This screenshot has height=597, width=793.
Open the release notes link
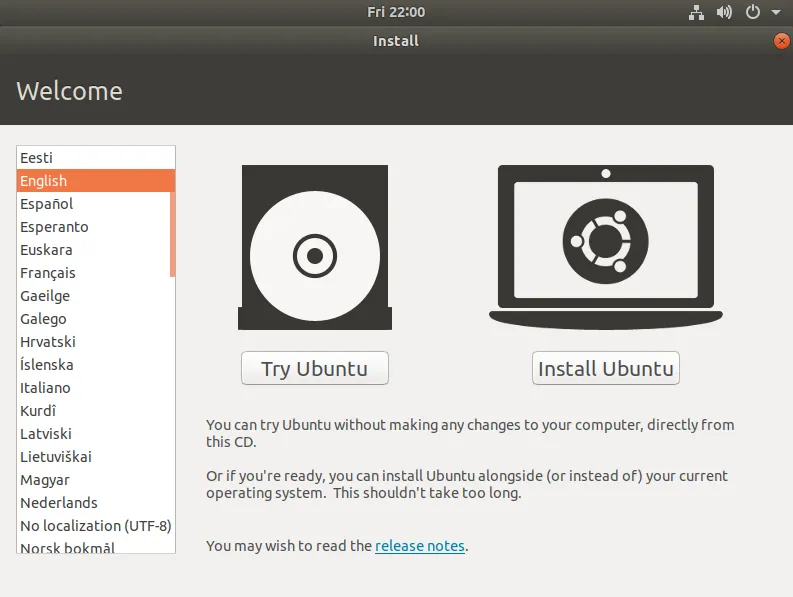tap(420, 546)
